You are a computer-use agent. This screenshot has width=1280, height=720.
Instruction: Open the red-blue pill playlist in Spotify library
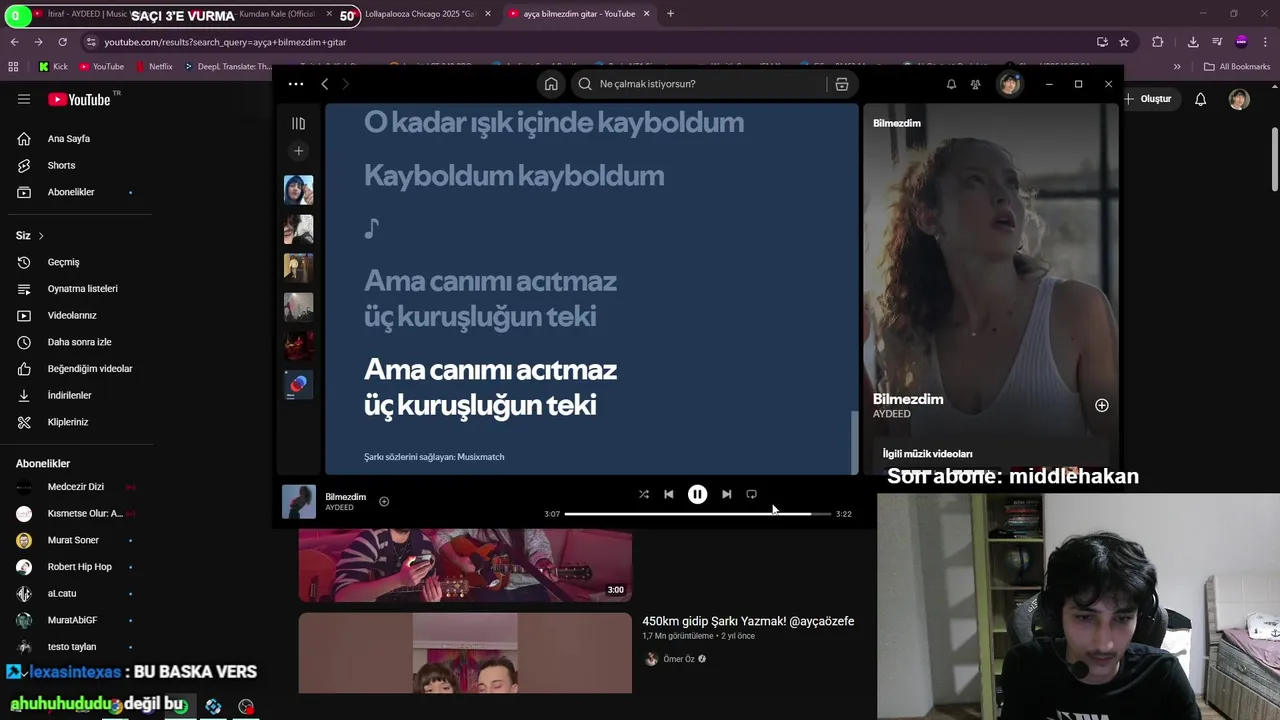pyautogui.click(x=298, y=385)
